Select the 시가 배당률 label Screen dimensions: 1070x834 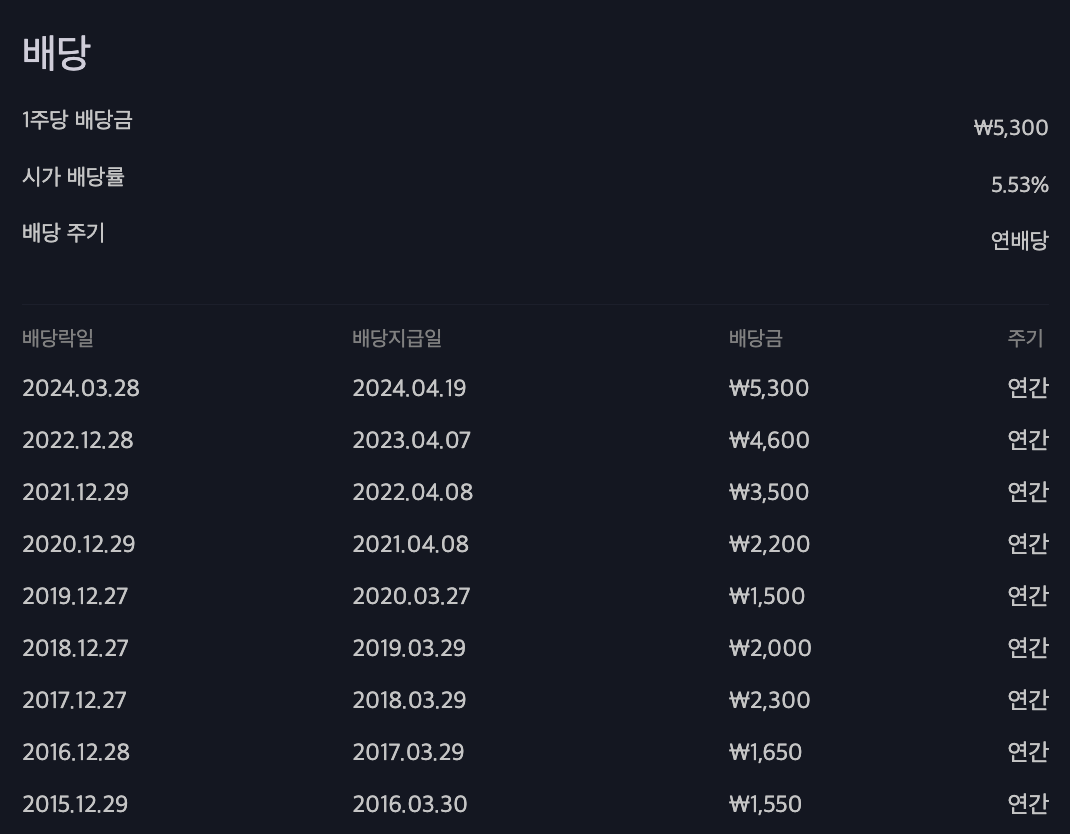[x=73, y=177]
